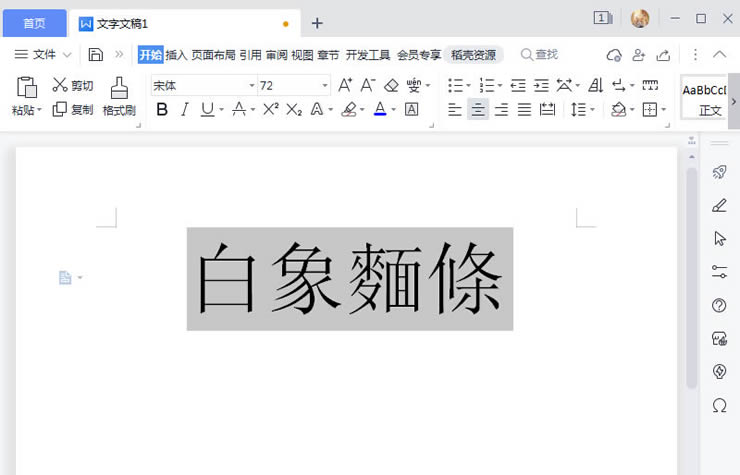This screenshot has height=475, width=740.
Task: Open the 稻壳资源 button
Action: click(x=473, y=55)
